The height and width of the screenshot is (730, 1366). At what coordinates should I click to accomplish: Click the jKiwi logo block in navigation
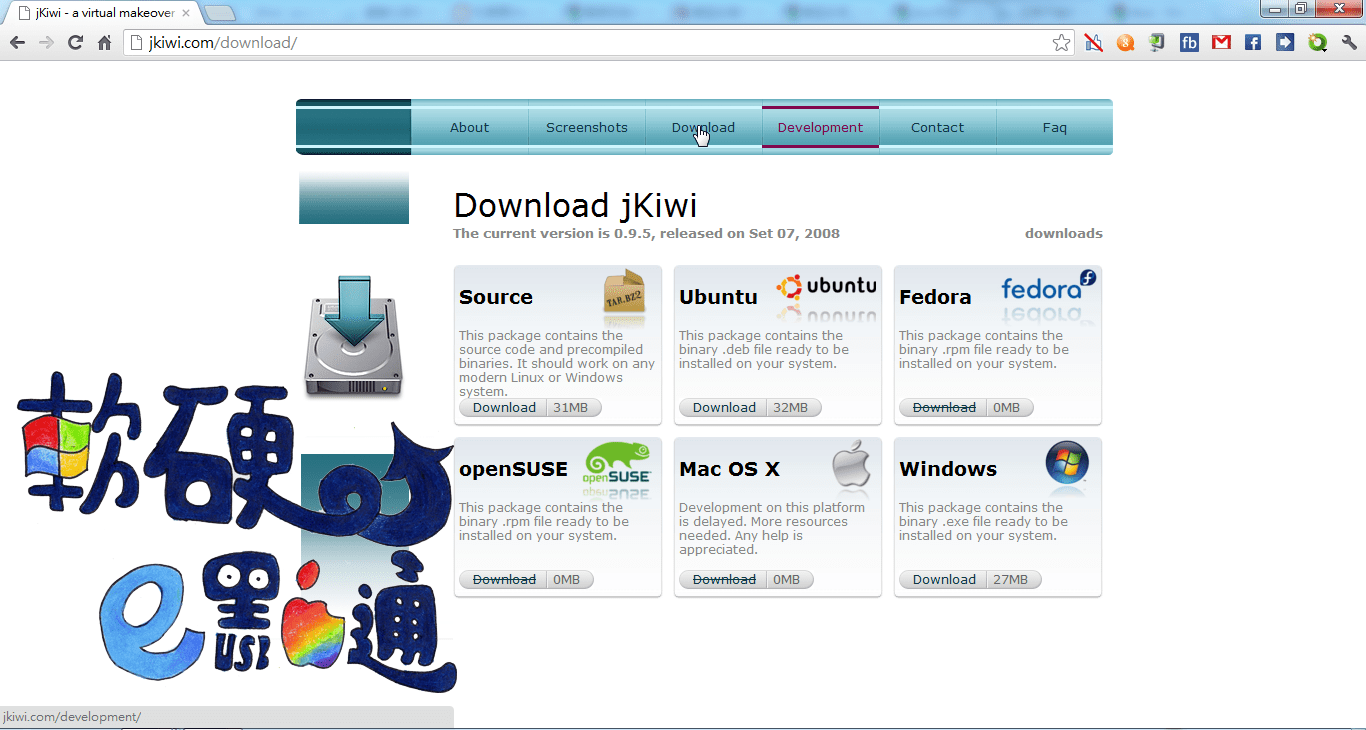(353, 127)
